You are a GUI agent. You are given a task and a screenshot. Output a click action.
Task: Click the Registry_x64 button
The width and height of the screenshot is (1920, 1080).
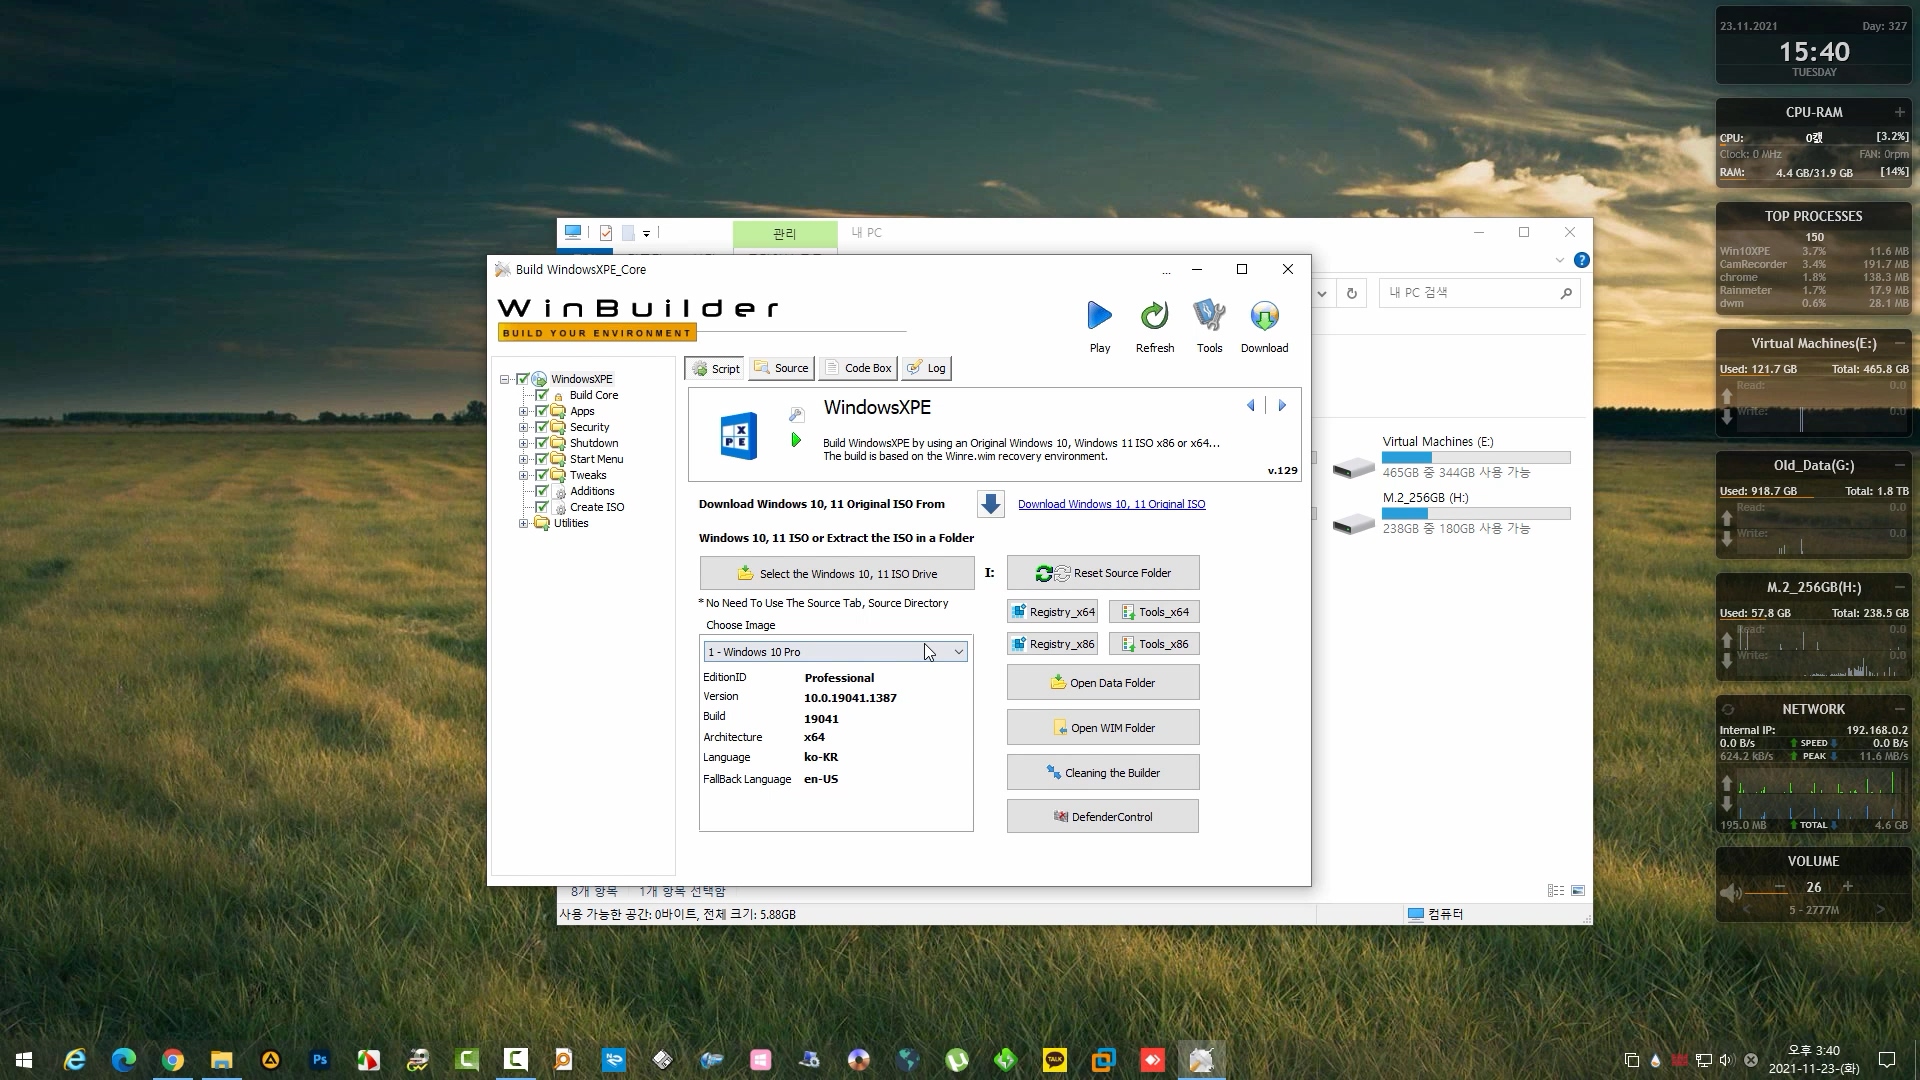[1052, 612]
